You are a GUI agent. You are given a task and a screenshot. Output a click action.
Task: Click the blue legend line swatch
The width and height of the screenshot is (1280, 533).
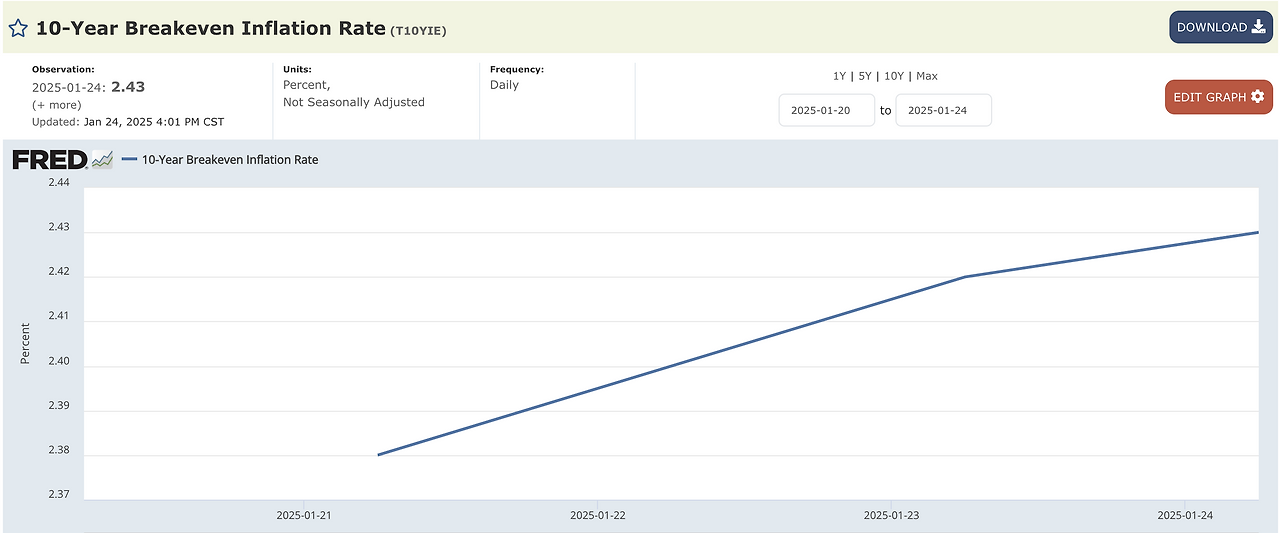tap(129, 159)
